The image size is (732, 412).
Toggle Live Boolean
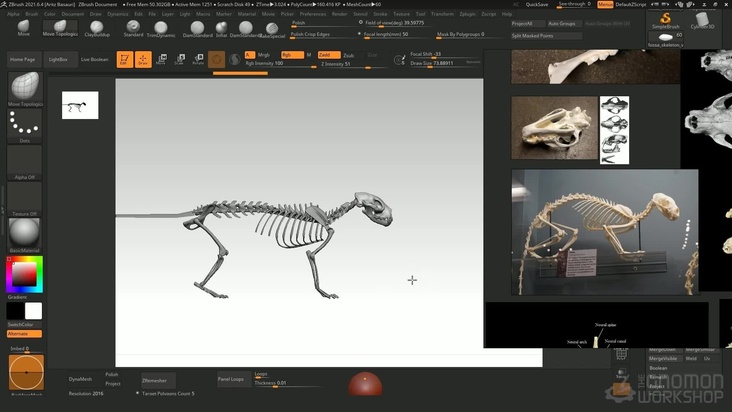click(95, 60)
